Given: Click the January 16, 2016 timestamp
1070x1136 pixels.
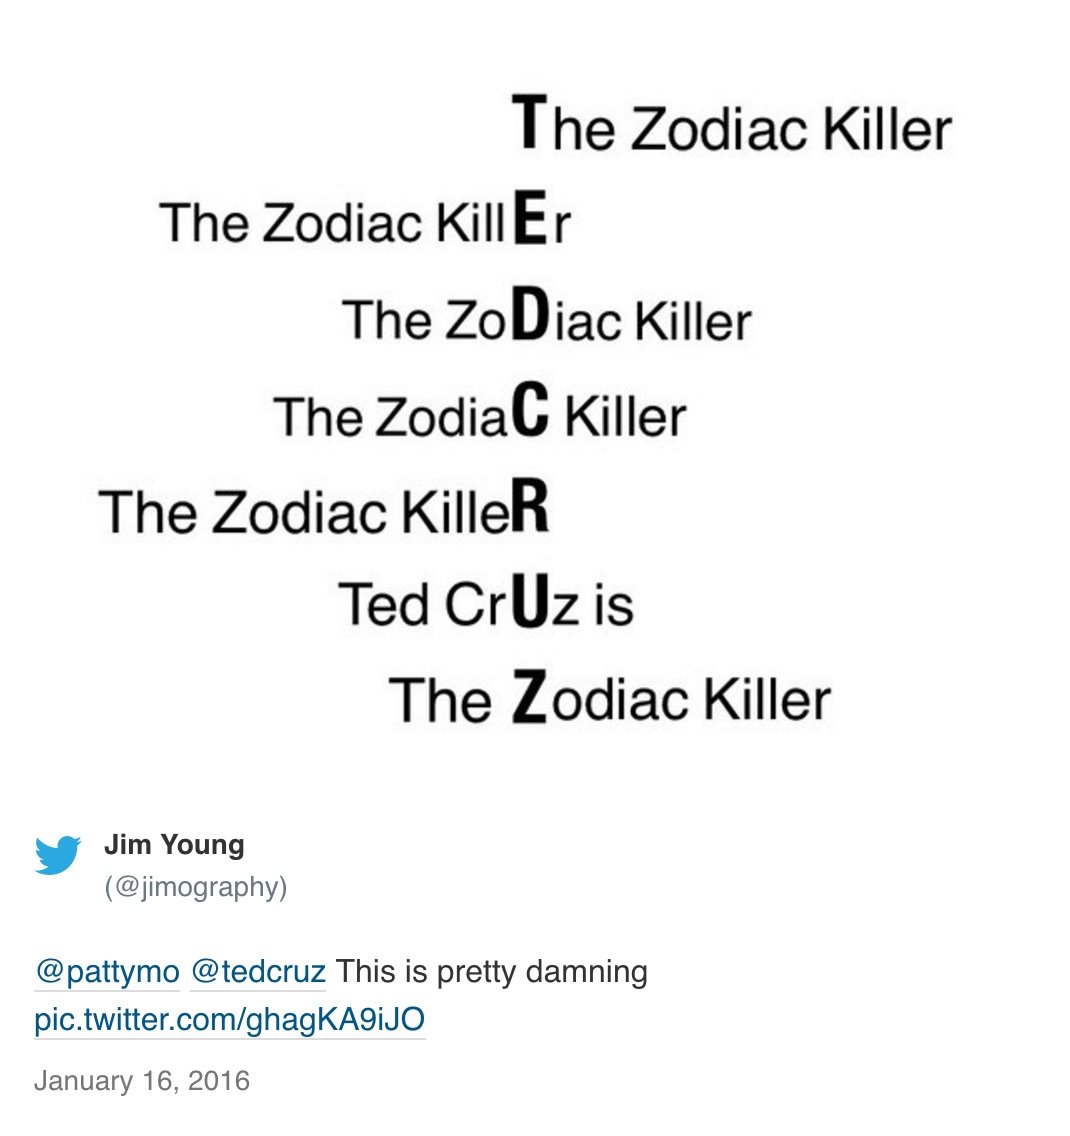Looking at the screenshot, I should pyautogui.click(x=142, y=1081).
